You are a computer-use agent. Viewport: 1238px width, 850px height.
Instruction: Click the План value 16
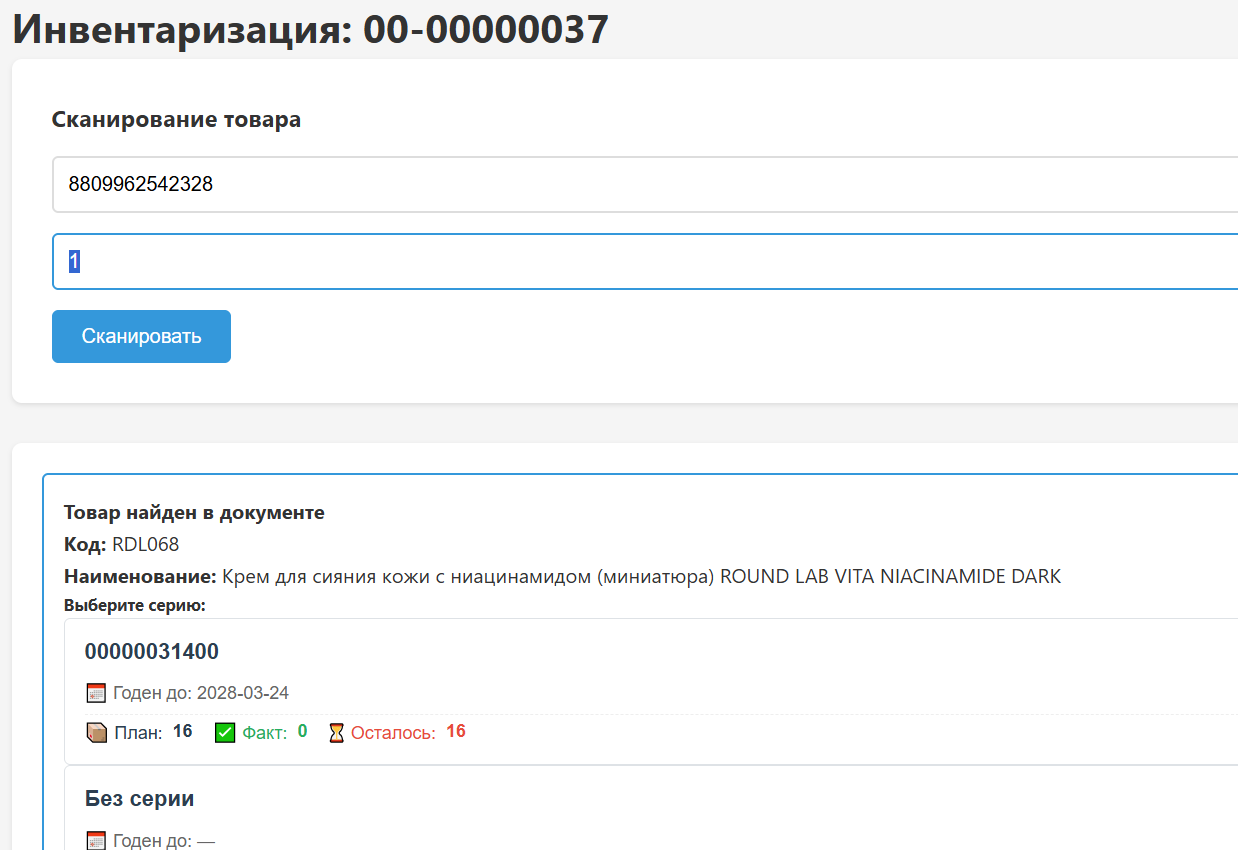coord(182,732)
